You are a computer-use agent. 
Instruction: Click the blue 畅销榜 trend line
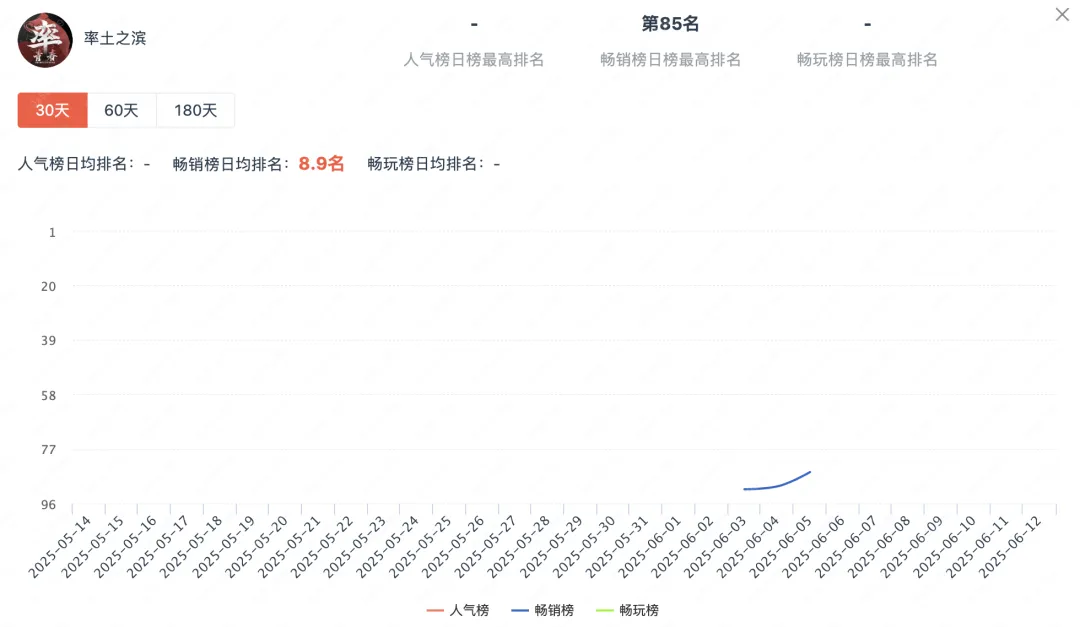click(780, 485)
